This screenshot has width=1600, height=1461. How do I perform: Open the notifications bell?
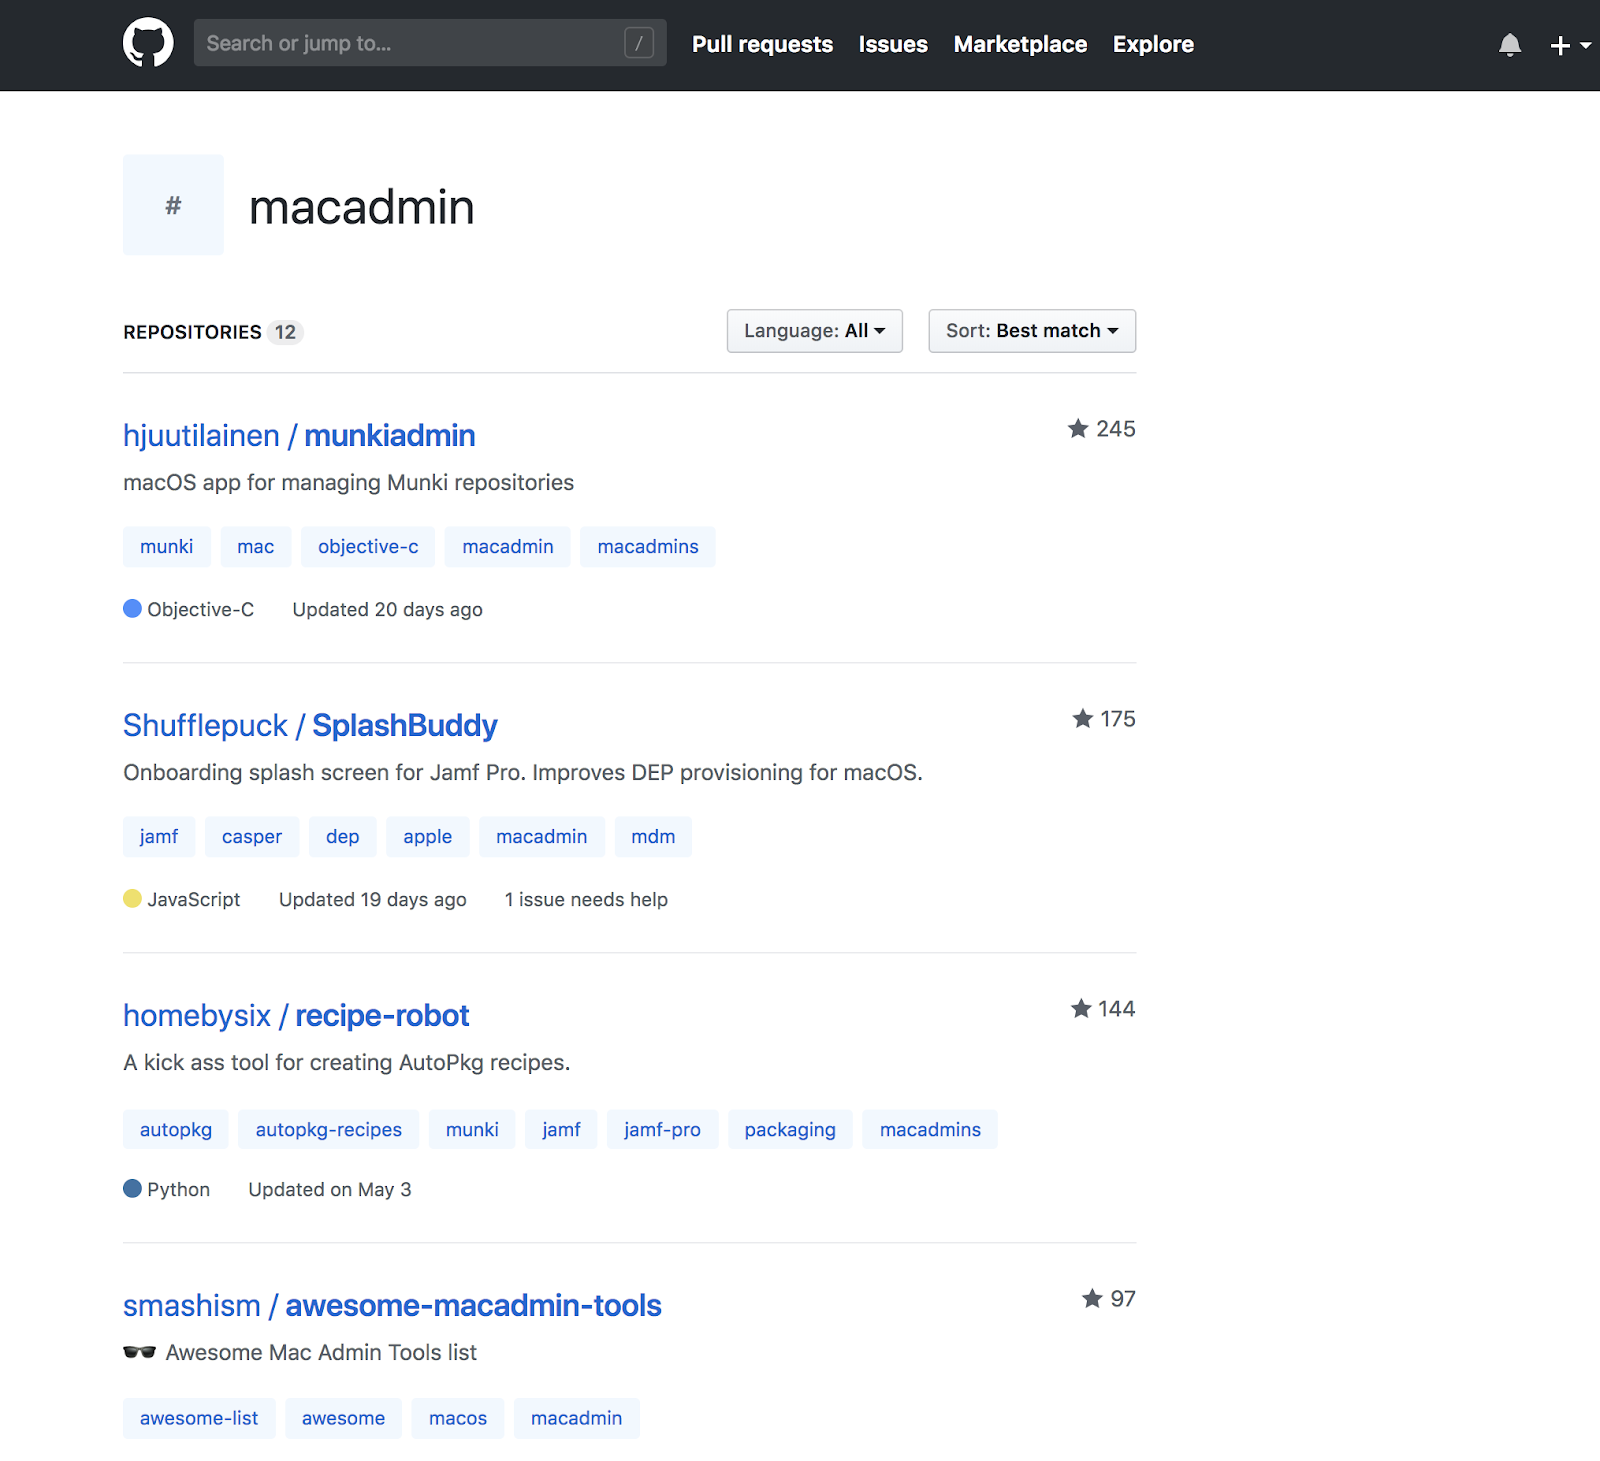(x=1509, y=45)
